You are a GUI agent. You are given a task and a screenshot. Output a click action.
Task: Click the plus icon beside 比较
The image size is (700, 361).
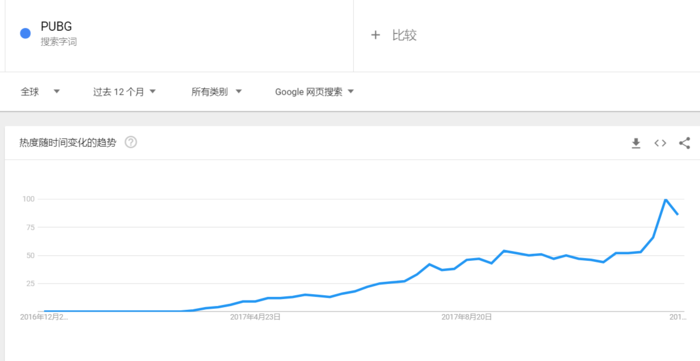[x=375, y=35]
